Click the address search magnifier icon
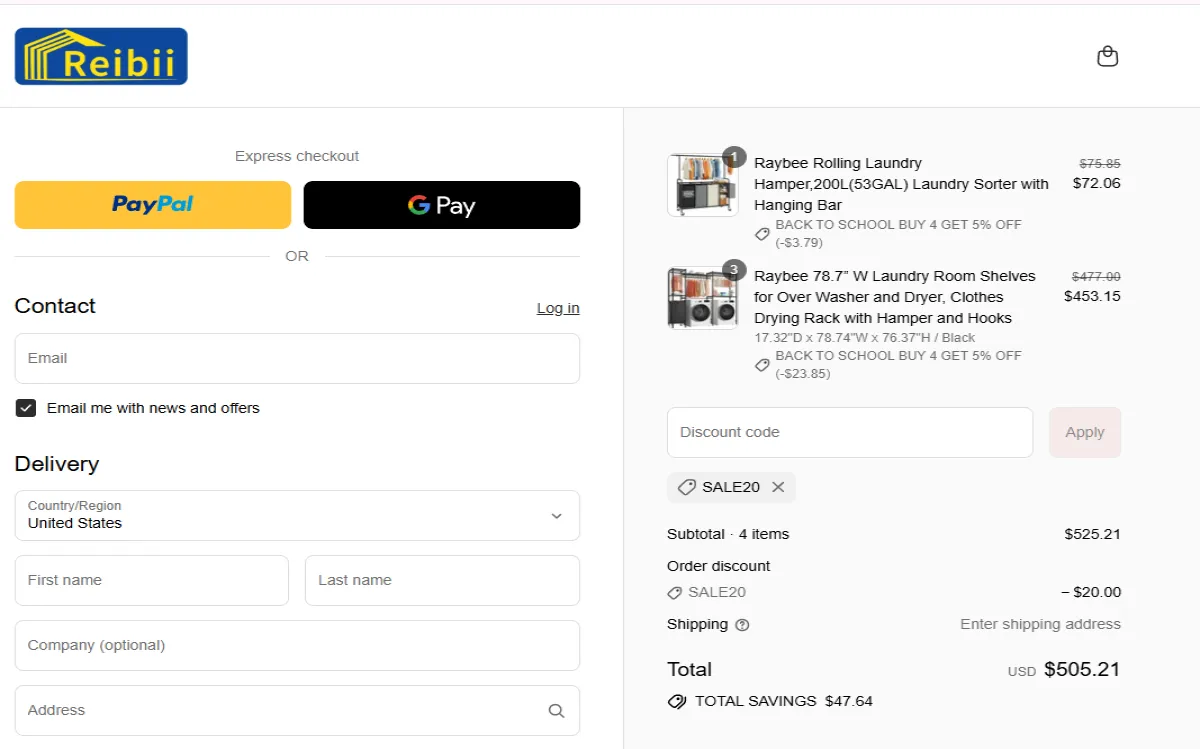This screenshot has height=749, width=1200. pyautogui.click(x=556, y=711)
